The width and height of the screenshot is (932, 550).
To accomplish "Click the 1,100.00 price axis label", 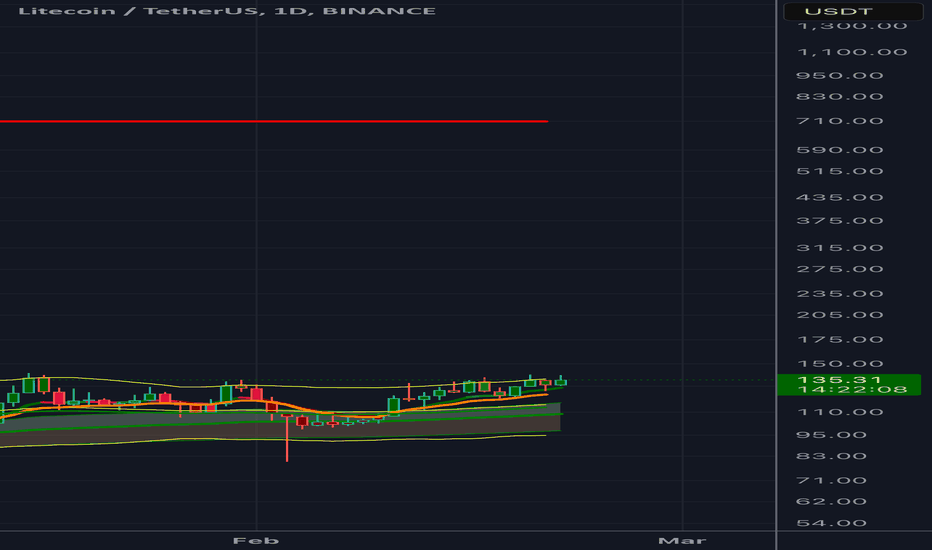I will point(852,52).
